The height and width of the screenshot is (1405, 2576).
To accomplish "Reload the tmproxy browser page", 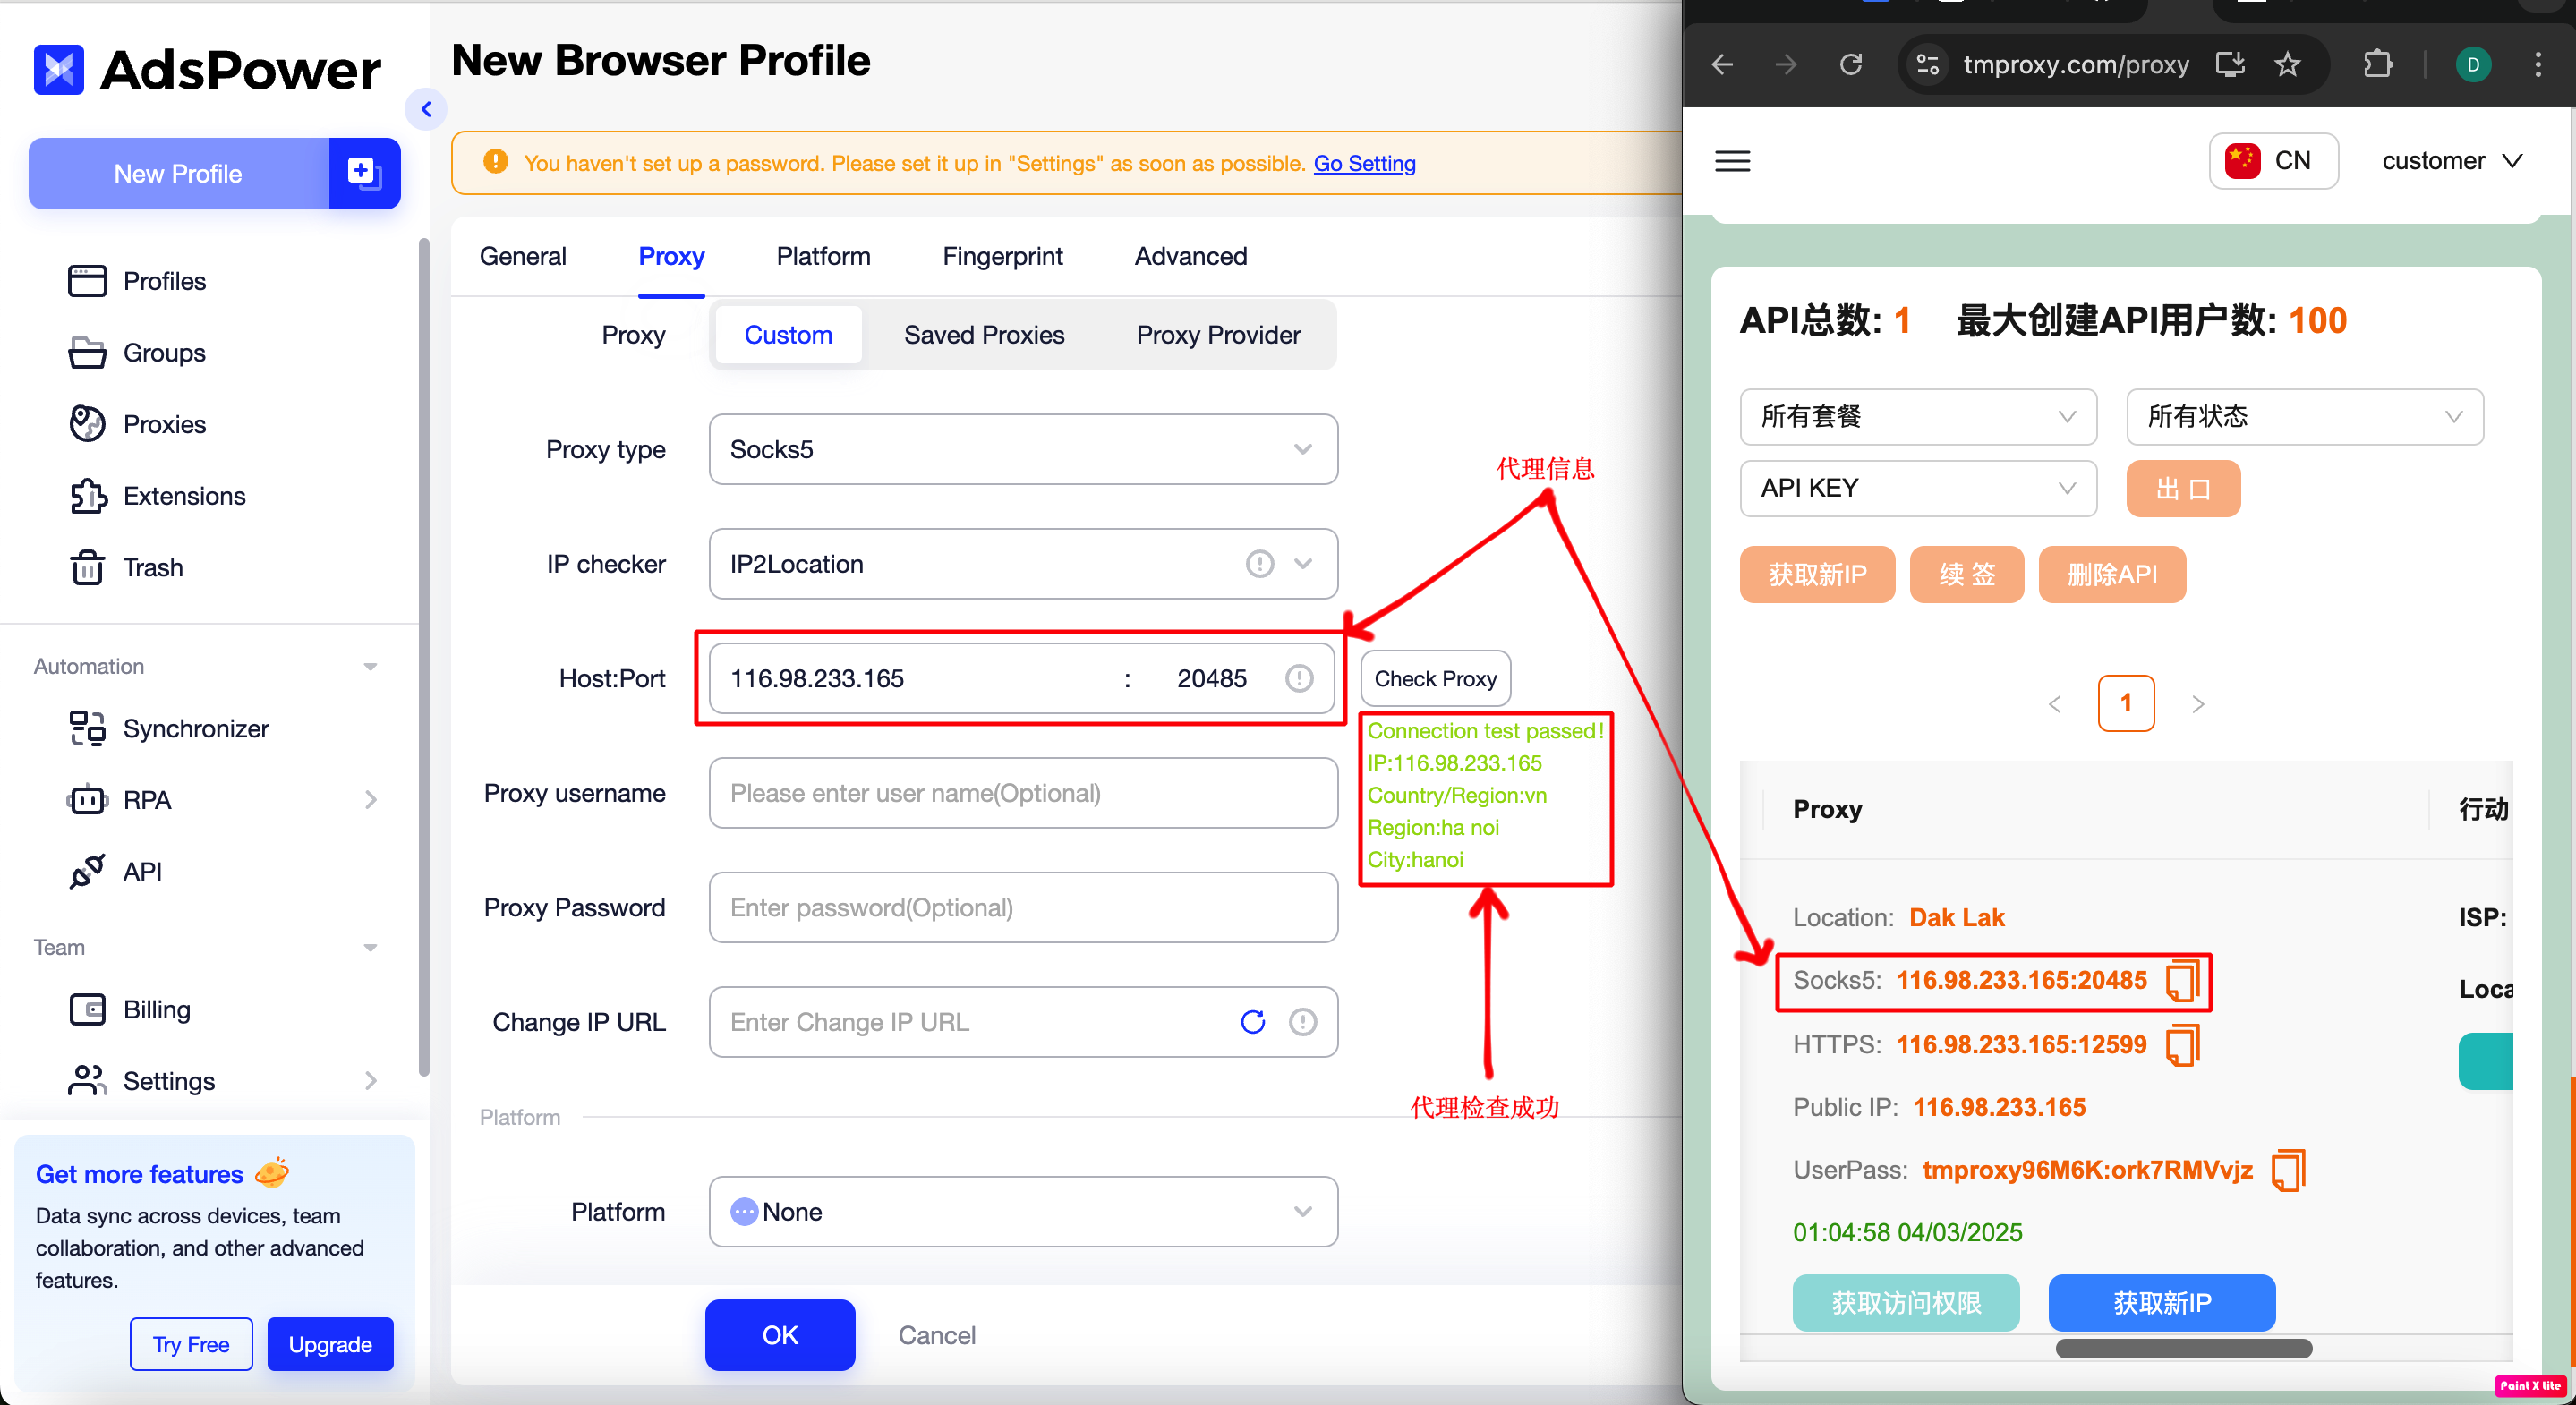I will [x=1851, y=65].
